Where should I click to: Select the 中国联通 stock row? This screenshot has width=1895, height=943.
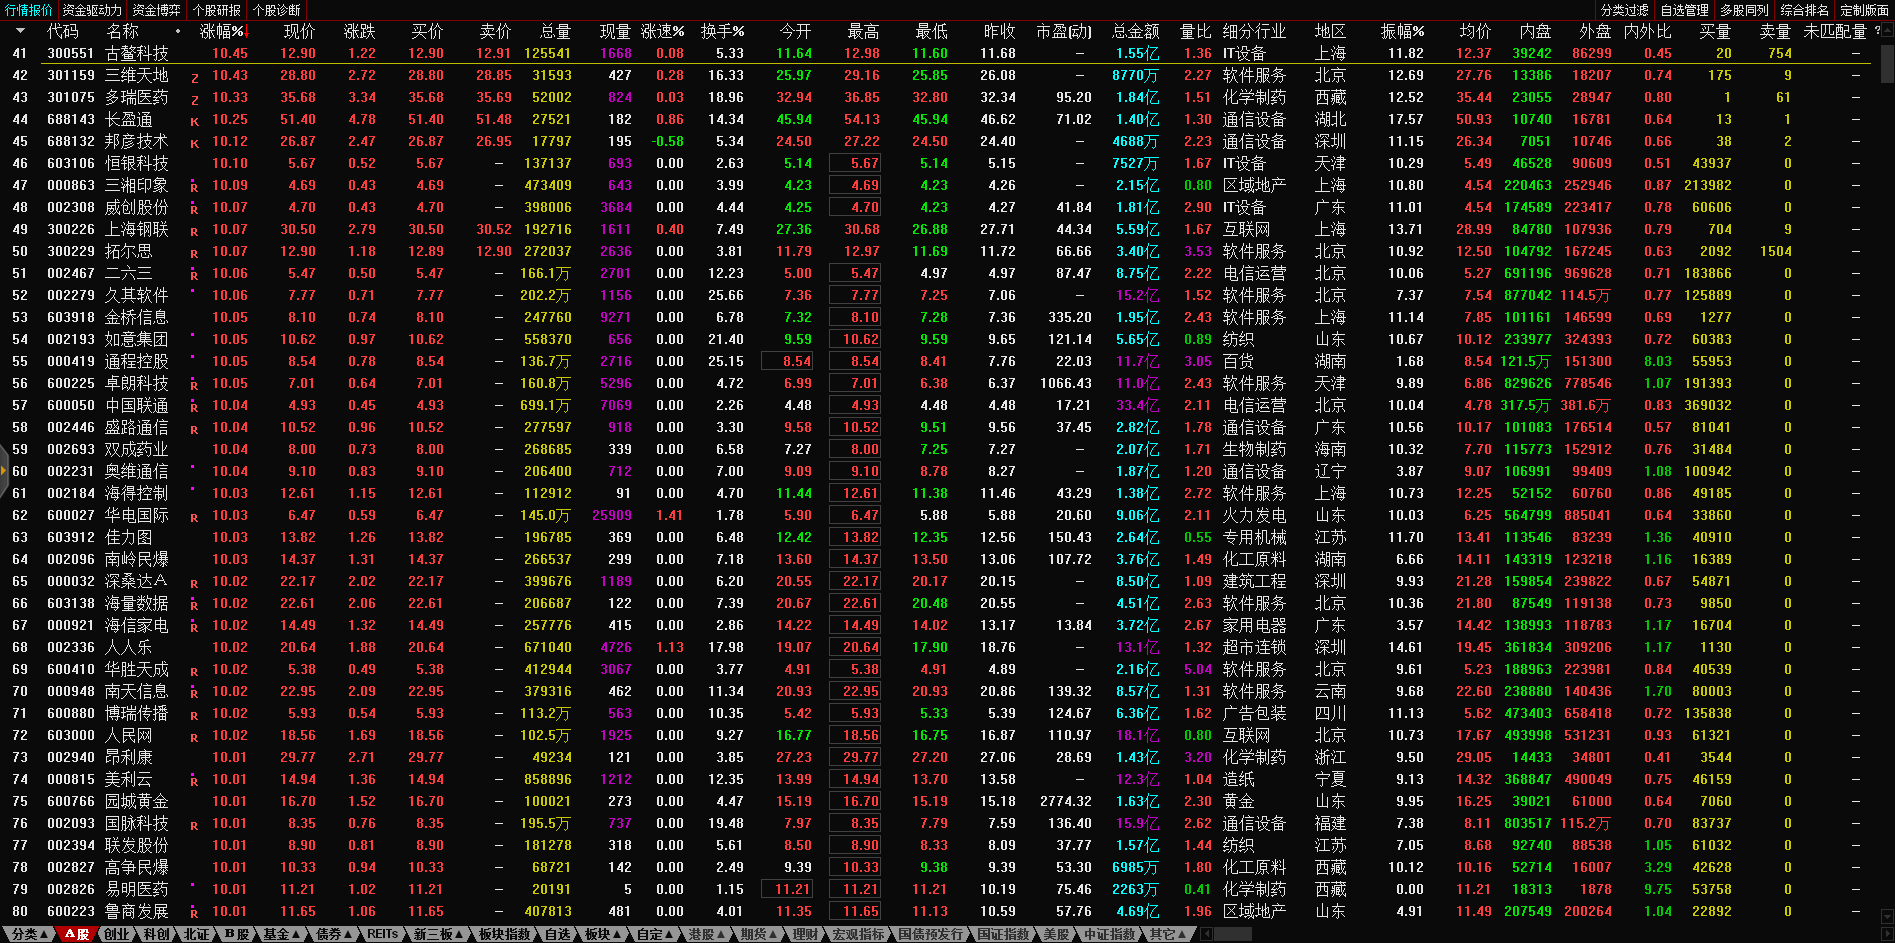pos(136,405)
